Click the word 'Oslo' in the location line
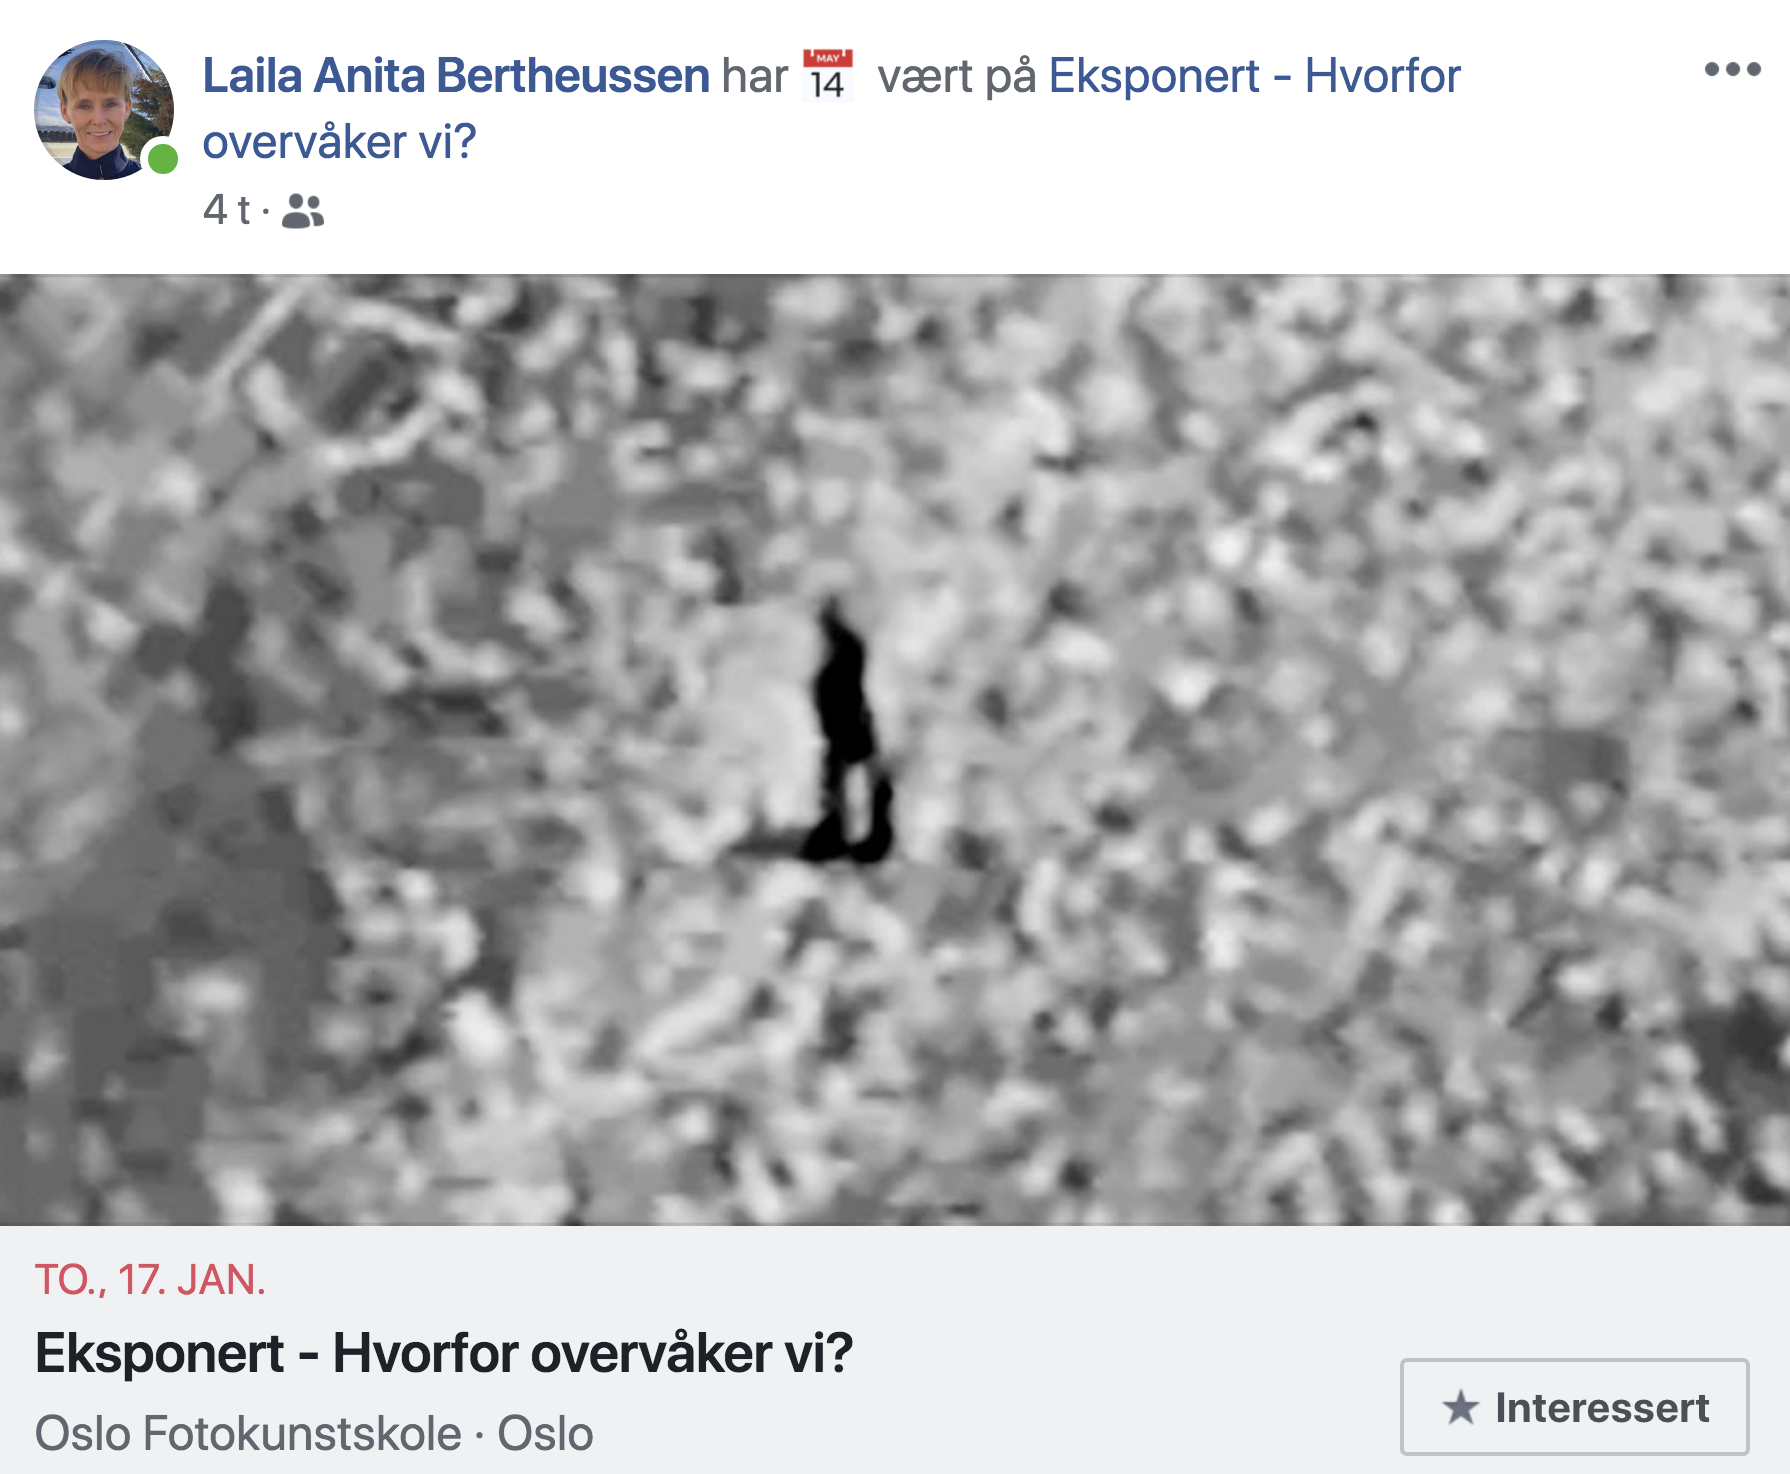Image resolution: width=1790 pixels, height=1474 pixels. tap(545, 1433)
